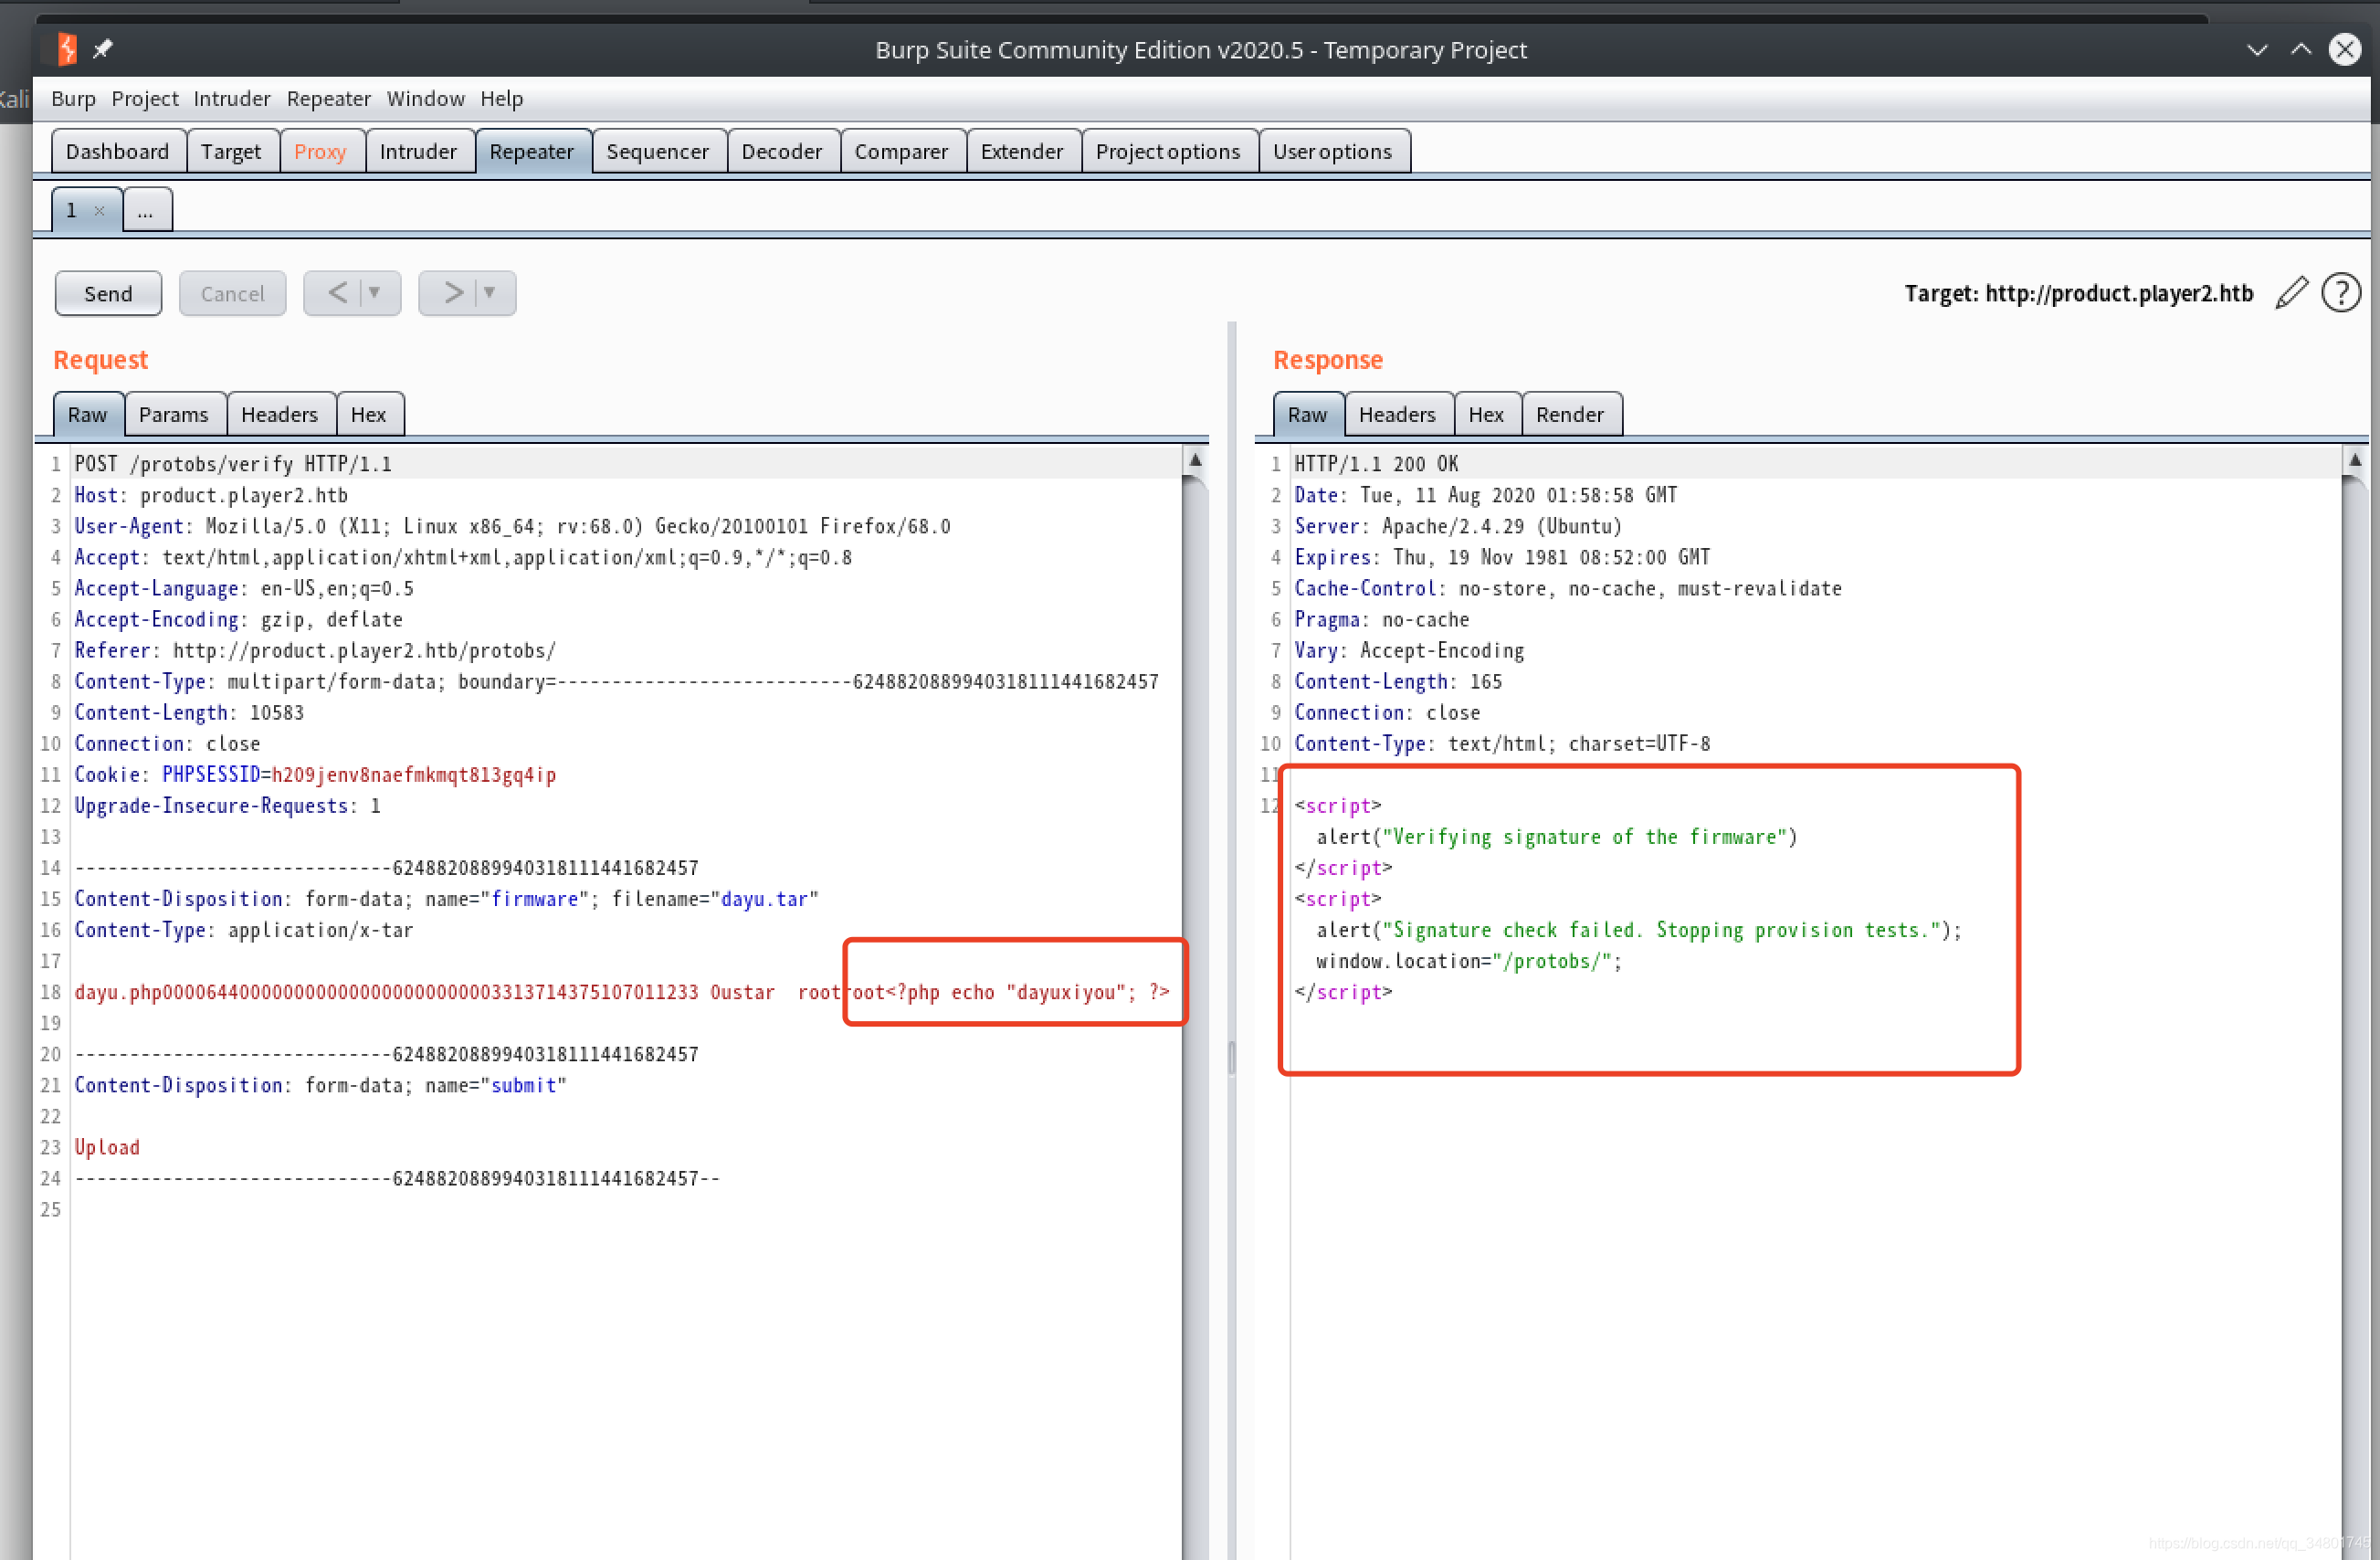
Task: Click the pane divider between request and response
Action: tap(1231, 1056)
